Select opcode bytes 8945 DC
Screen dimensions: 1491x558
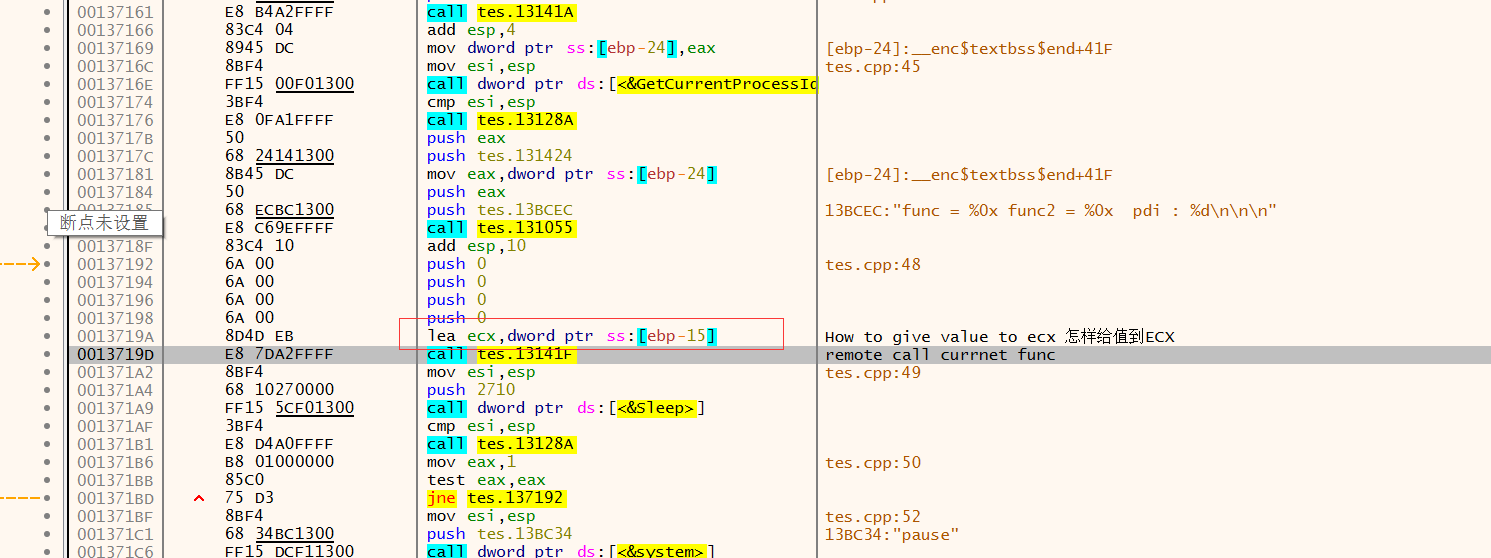[x=259, y=48]
